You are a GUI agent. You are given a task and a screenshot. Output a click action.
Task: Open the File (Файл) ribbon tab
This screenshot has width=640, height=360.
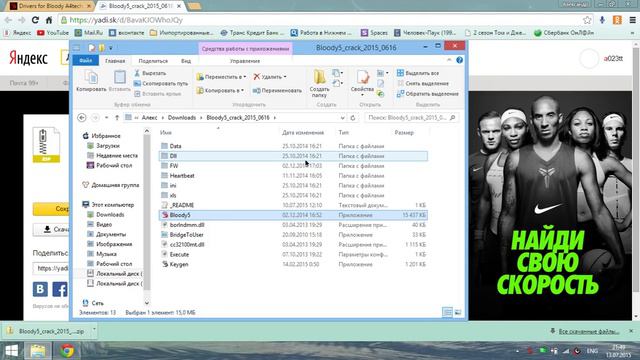[x=86, y=60]
